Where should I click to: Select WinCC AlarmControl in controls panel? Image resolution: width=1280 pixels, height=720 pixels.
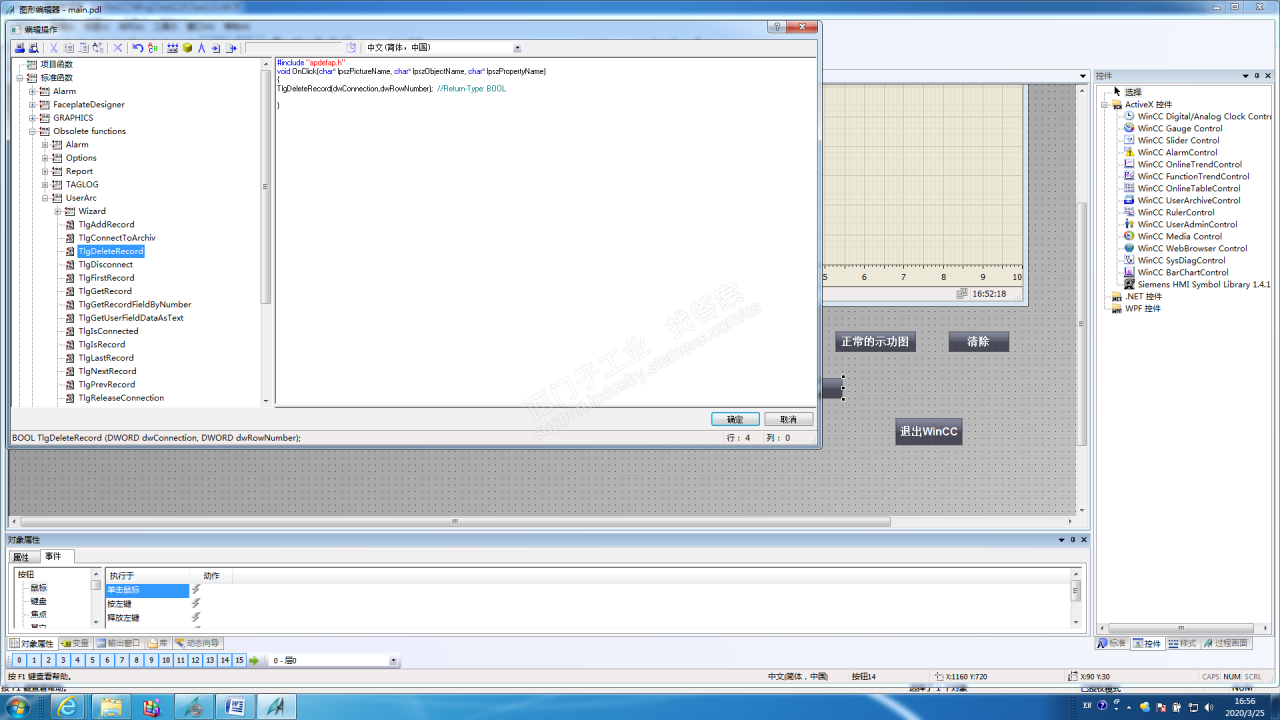pos(1177,152)
